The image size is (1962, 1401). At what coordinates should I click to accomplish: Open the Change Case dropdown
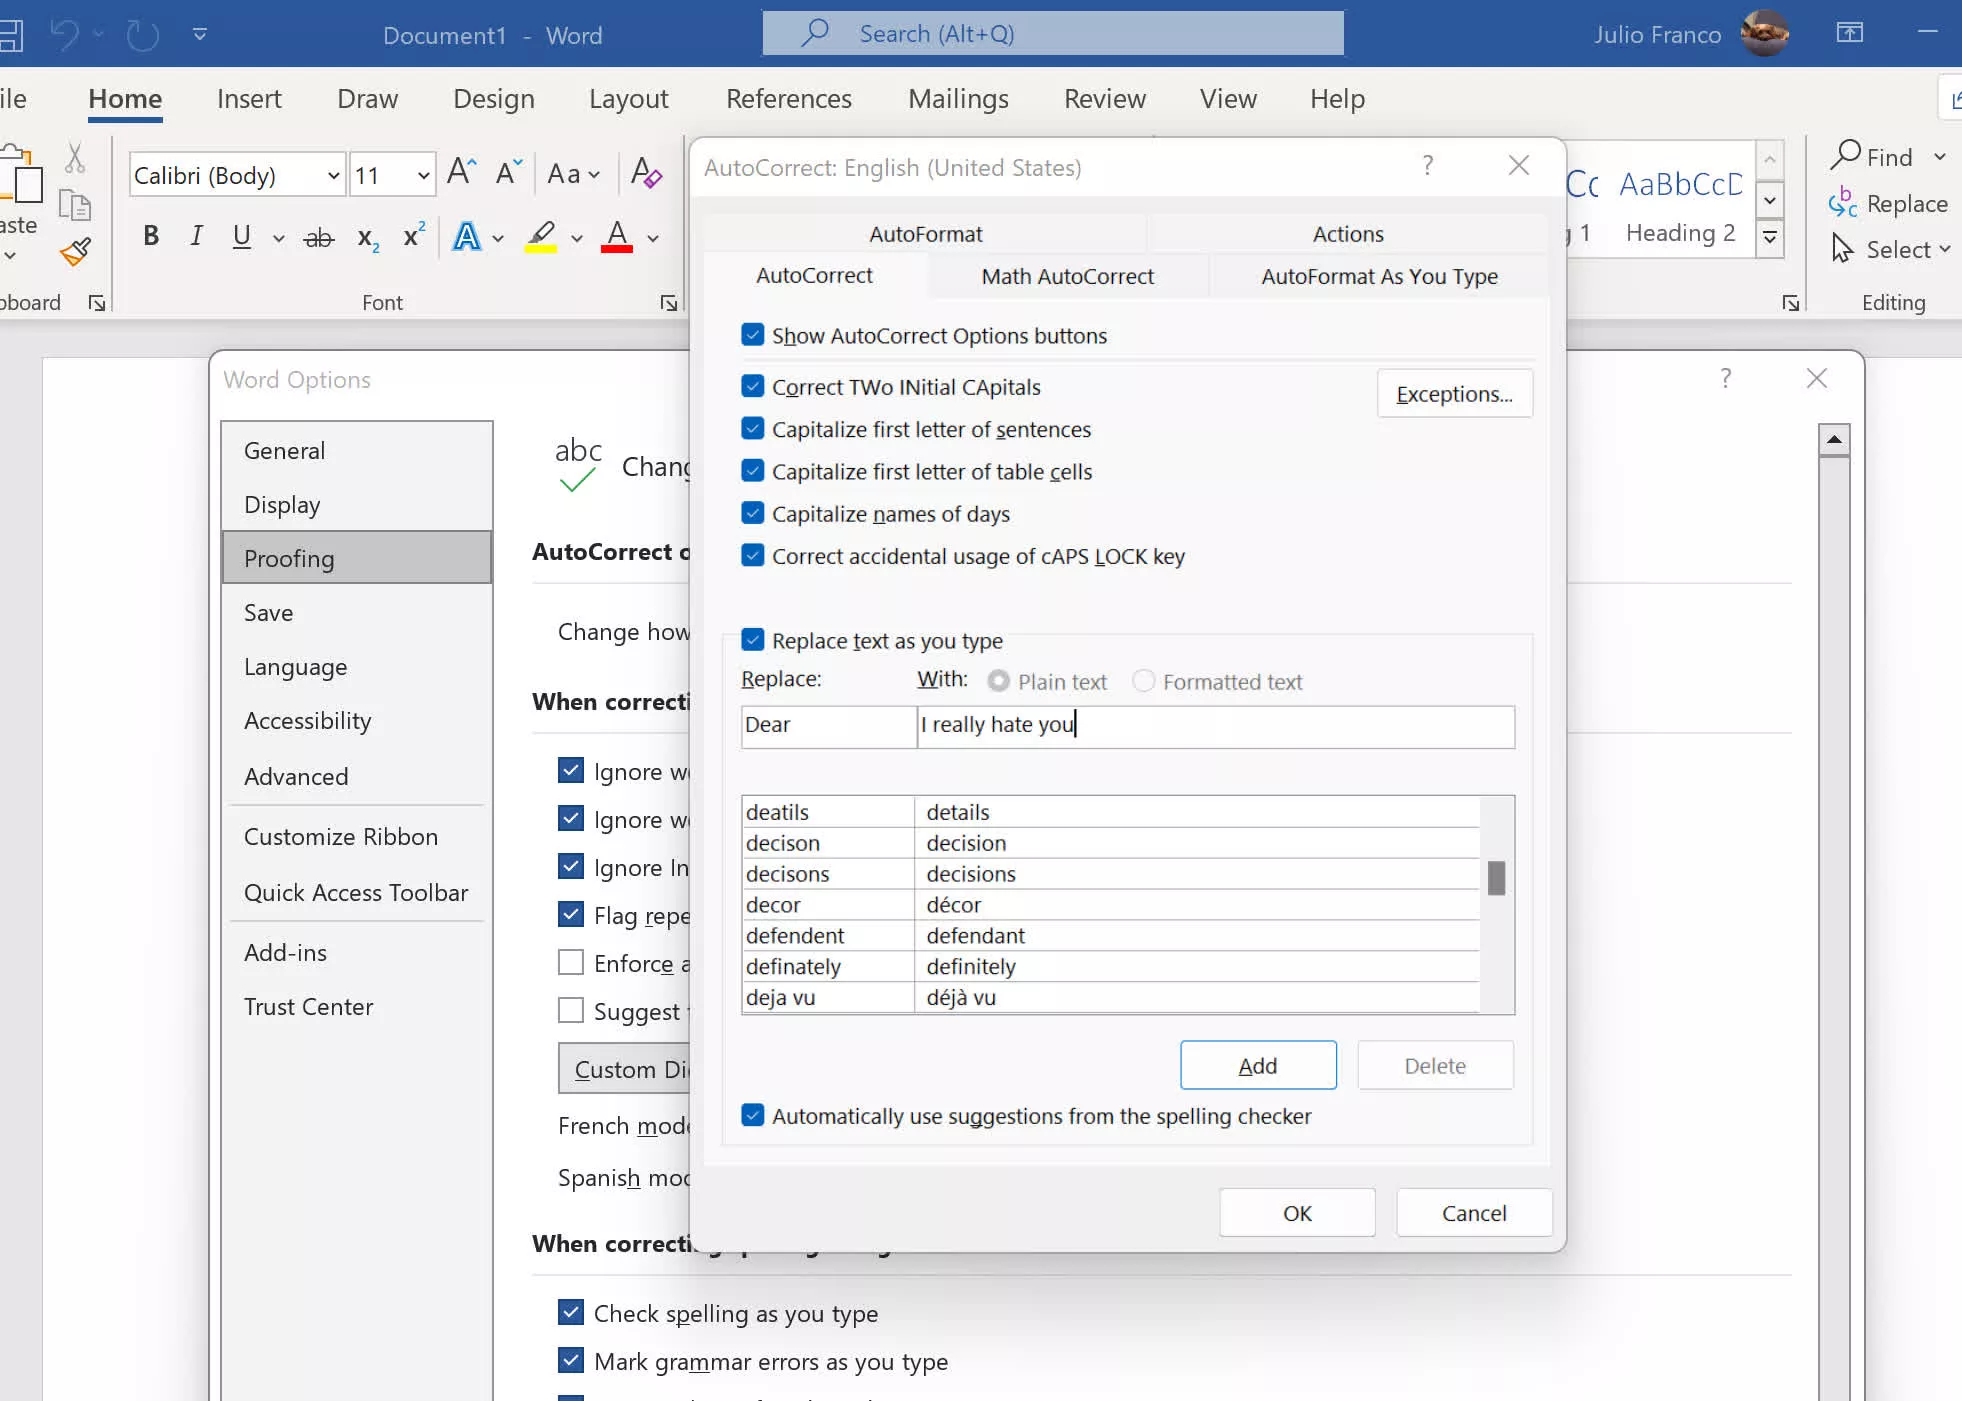coord(573,175)
